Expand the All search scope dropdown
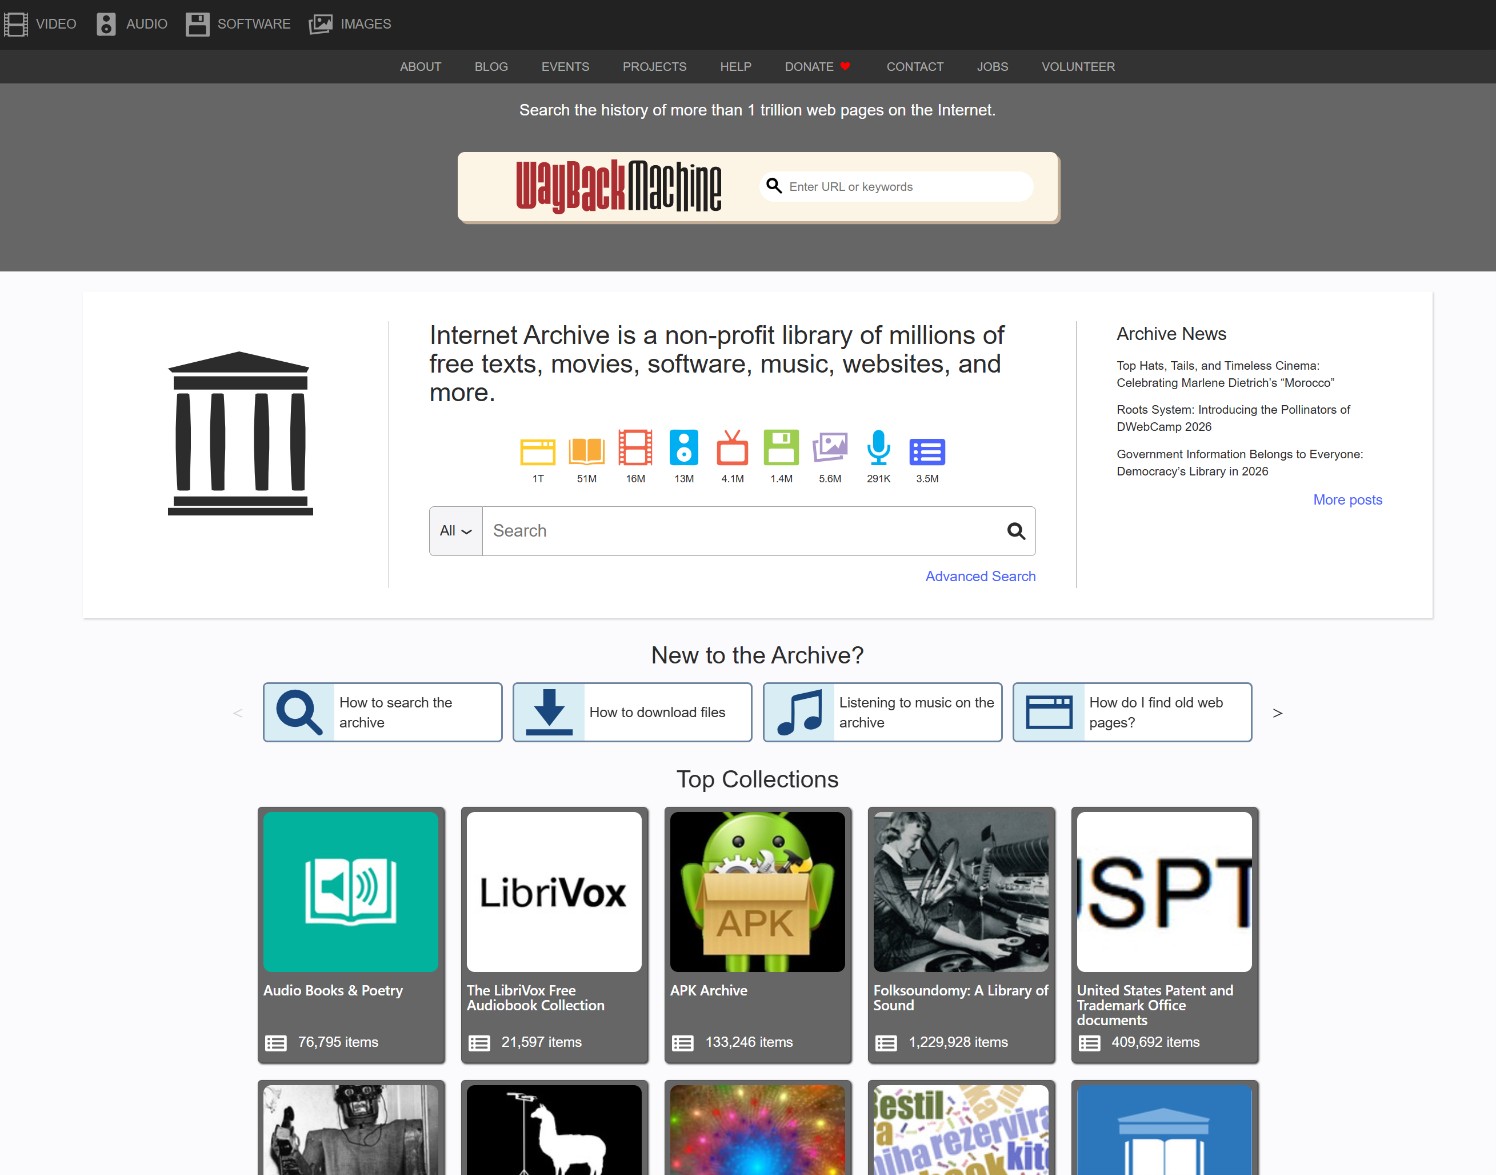This screenshot has height=1175, width=1496. [x=456, y=531]
